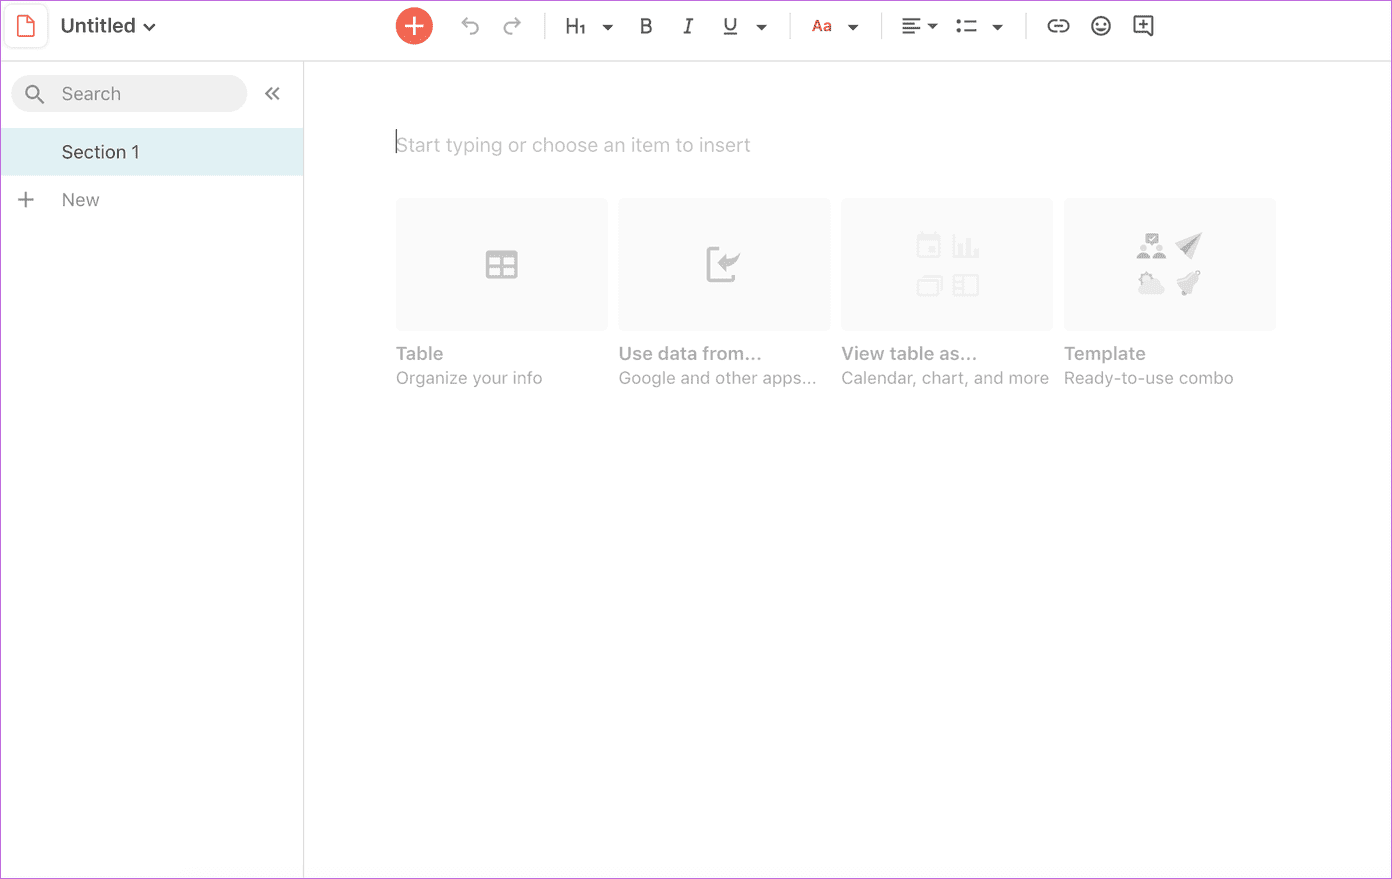This screenshot has width=1392, height=879.
Task: Insert a hyperlink
Action: (x=1058, y=26)
